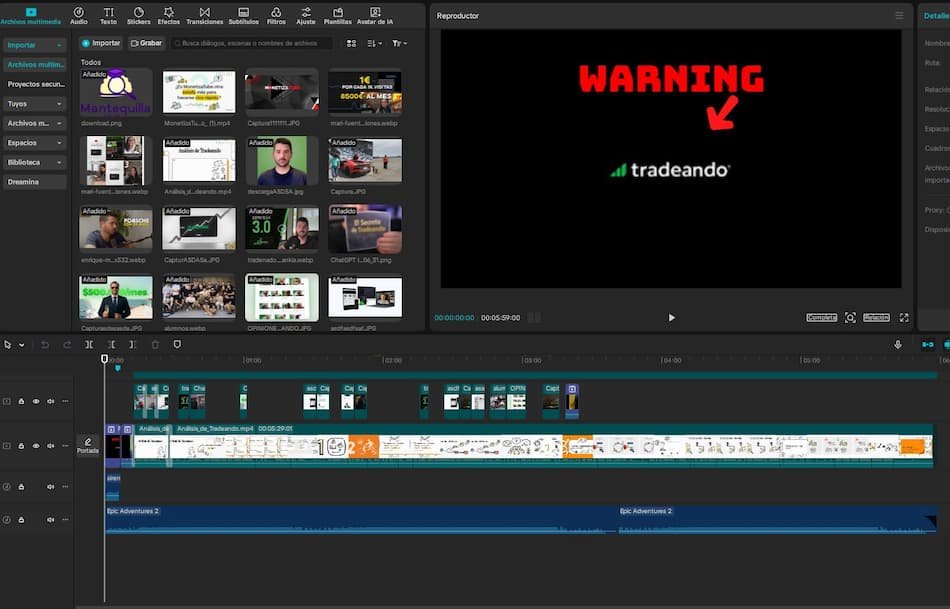Switch media panel to grid view
The image size is (950, 609).
tap(351, 43)
